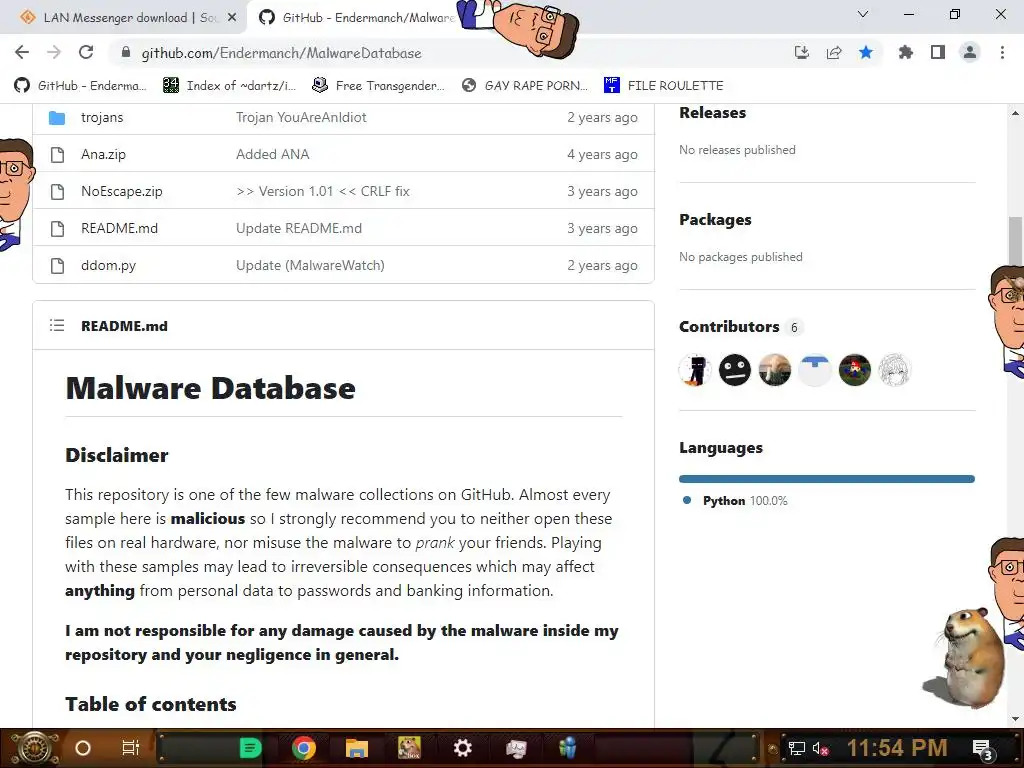Click '2 years ago' timestamp for ddom.py
The image size is (1024, 768).
(602, 266)
